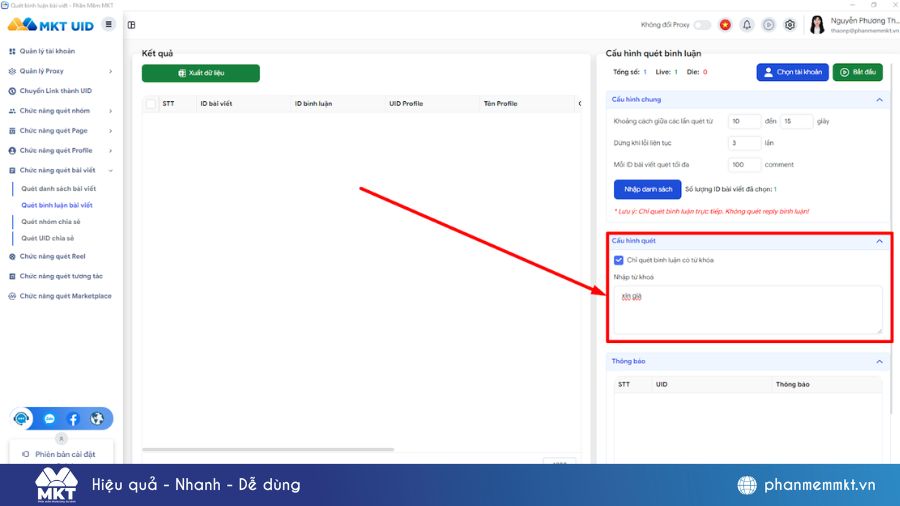Click the MKT UID logo
Viewport: 900px width, 506px height.
click(x=51, y=25)
